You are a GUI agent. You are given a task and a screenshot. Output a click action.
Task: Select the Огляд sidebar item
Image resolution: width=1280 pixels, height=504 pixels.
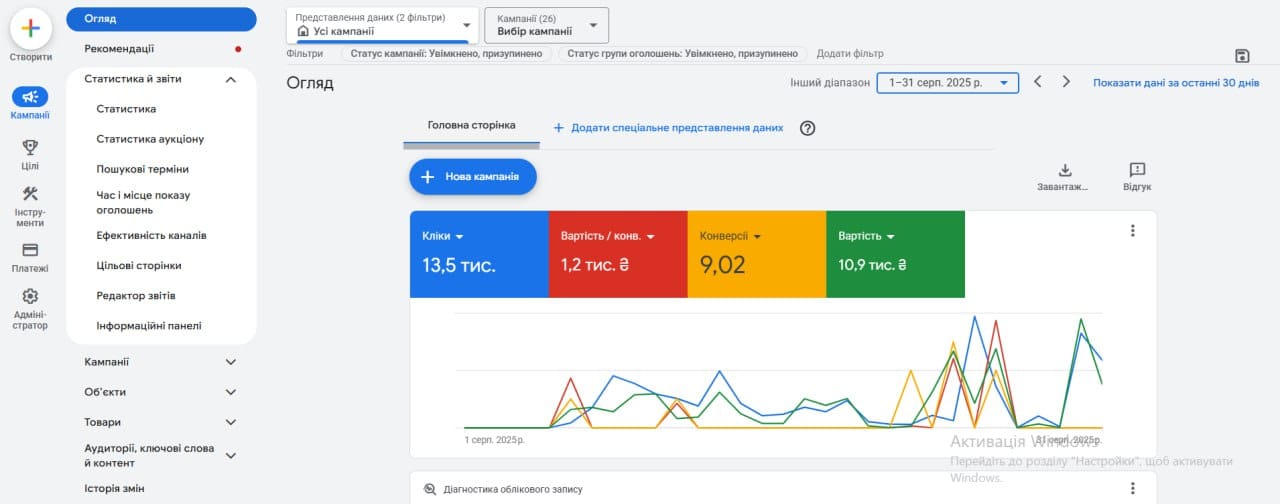coord(161,19)
